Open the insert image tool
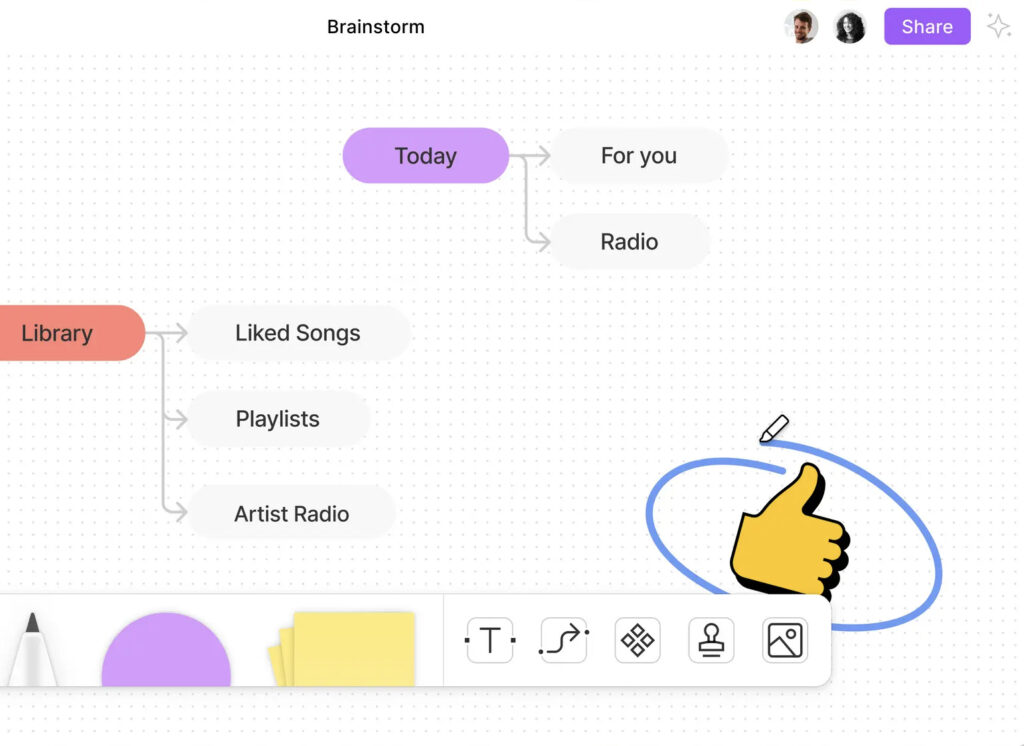The image size is (1024, 746). 785,640
